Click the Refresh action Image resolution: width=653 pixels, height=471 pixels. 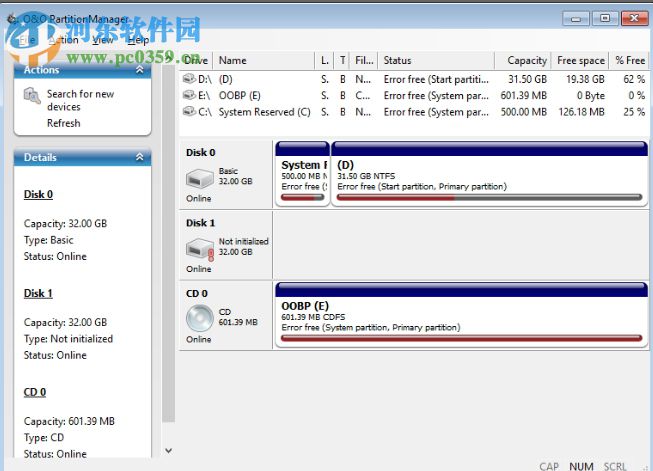[63, 123]
